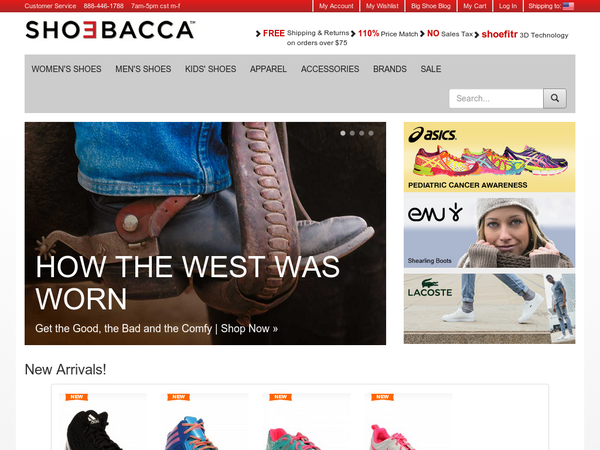Select the fourth carousel slide dot
This screenshot has height=450, width=600.
click(371, 133)
